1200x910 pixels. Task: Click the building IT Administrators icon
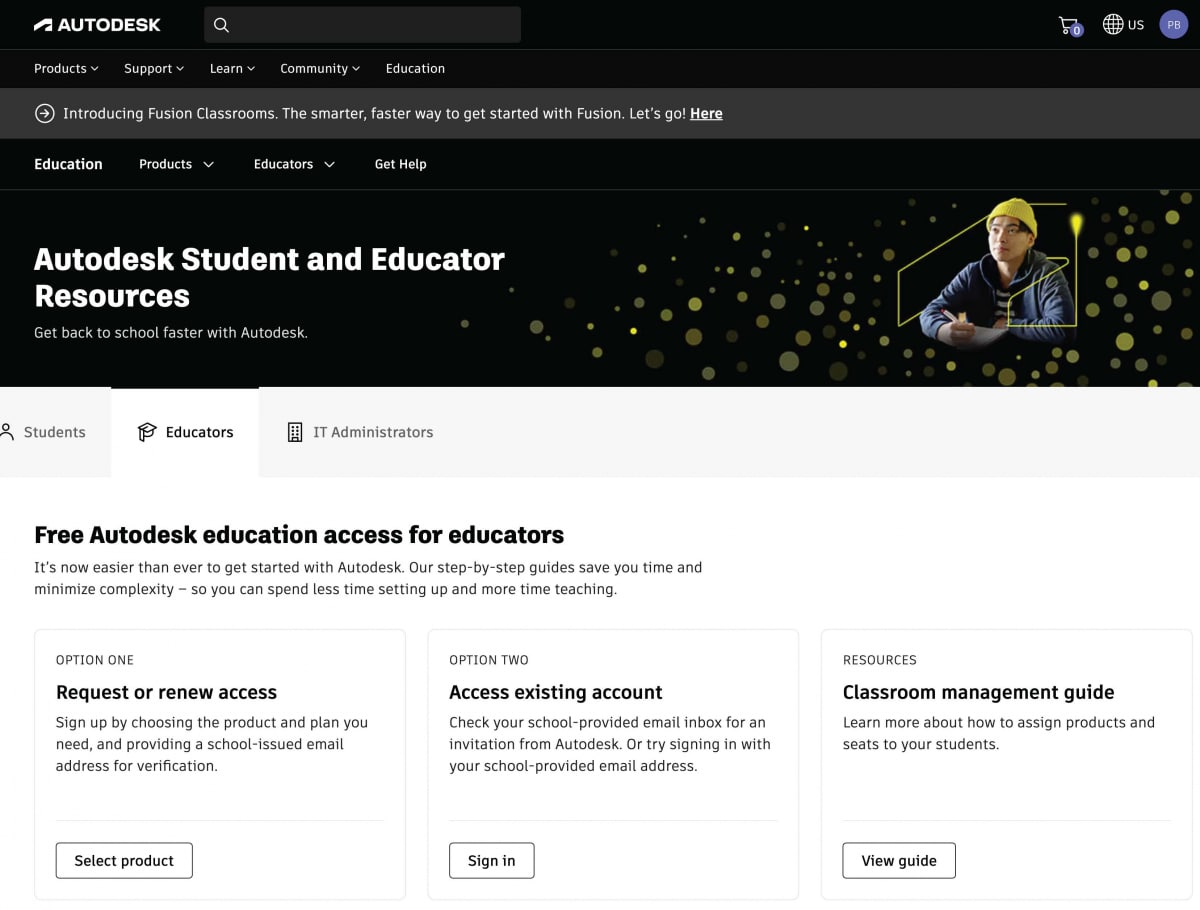(295, 432)
